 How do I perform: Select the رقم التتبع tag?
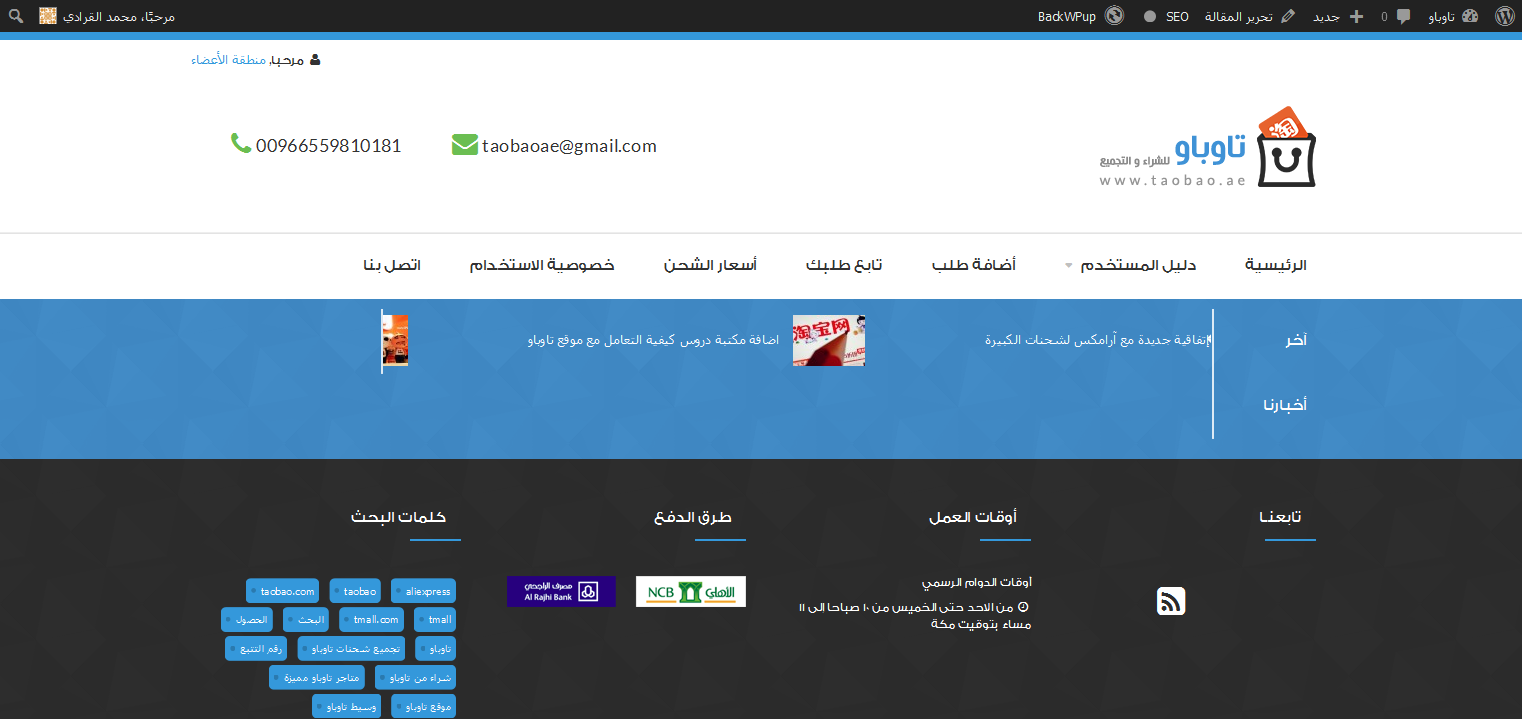click(x=256, y=648)
